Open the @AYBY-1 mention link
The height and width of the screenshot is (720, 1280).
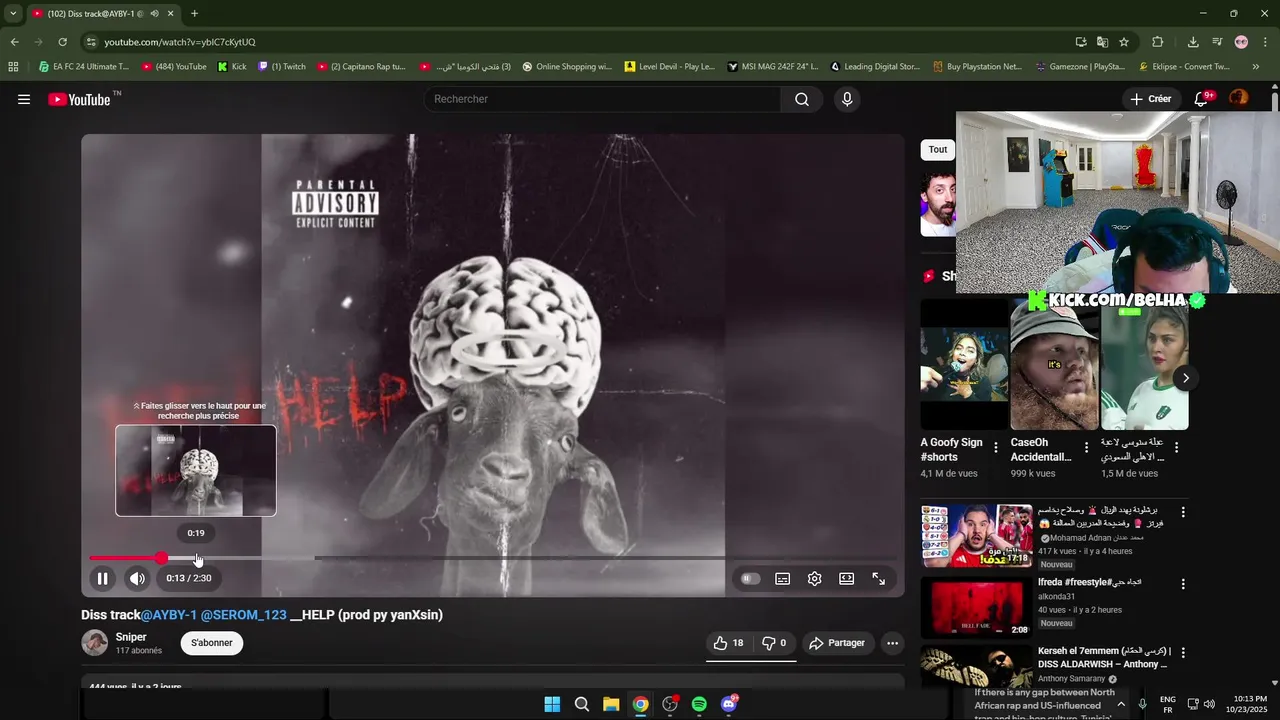click(x=169, y=615)
